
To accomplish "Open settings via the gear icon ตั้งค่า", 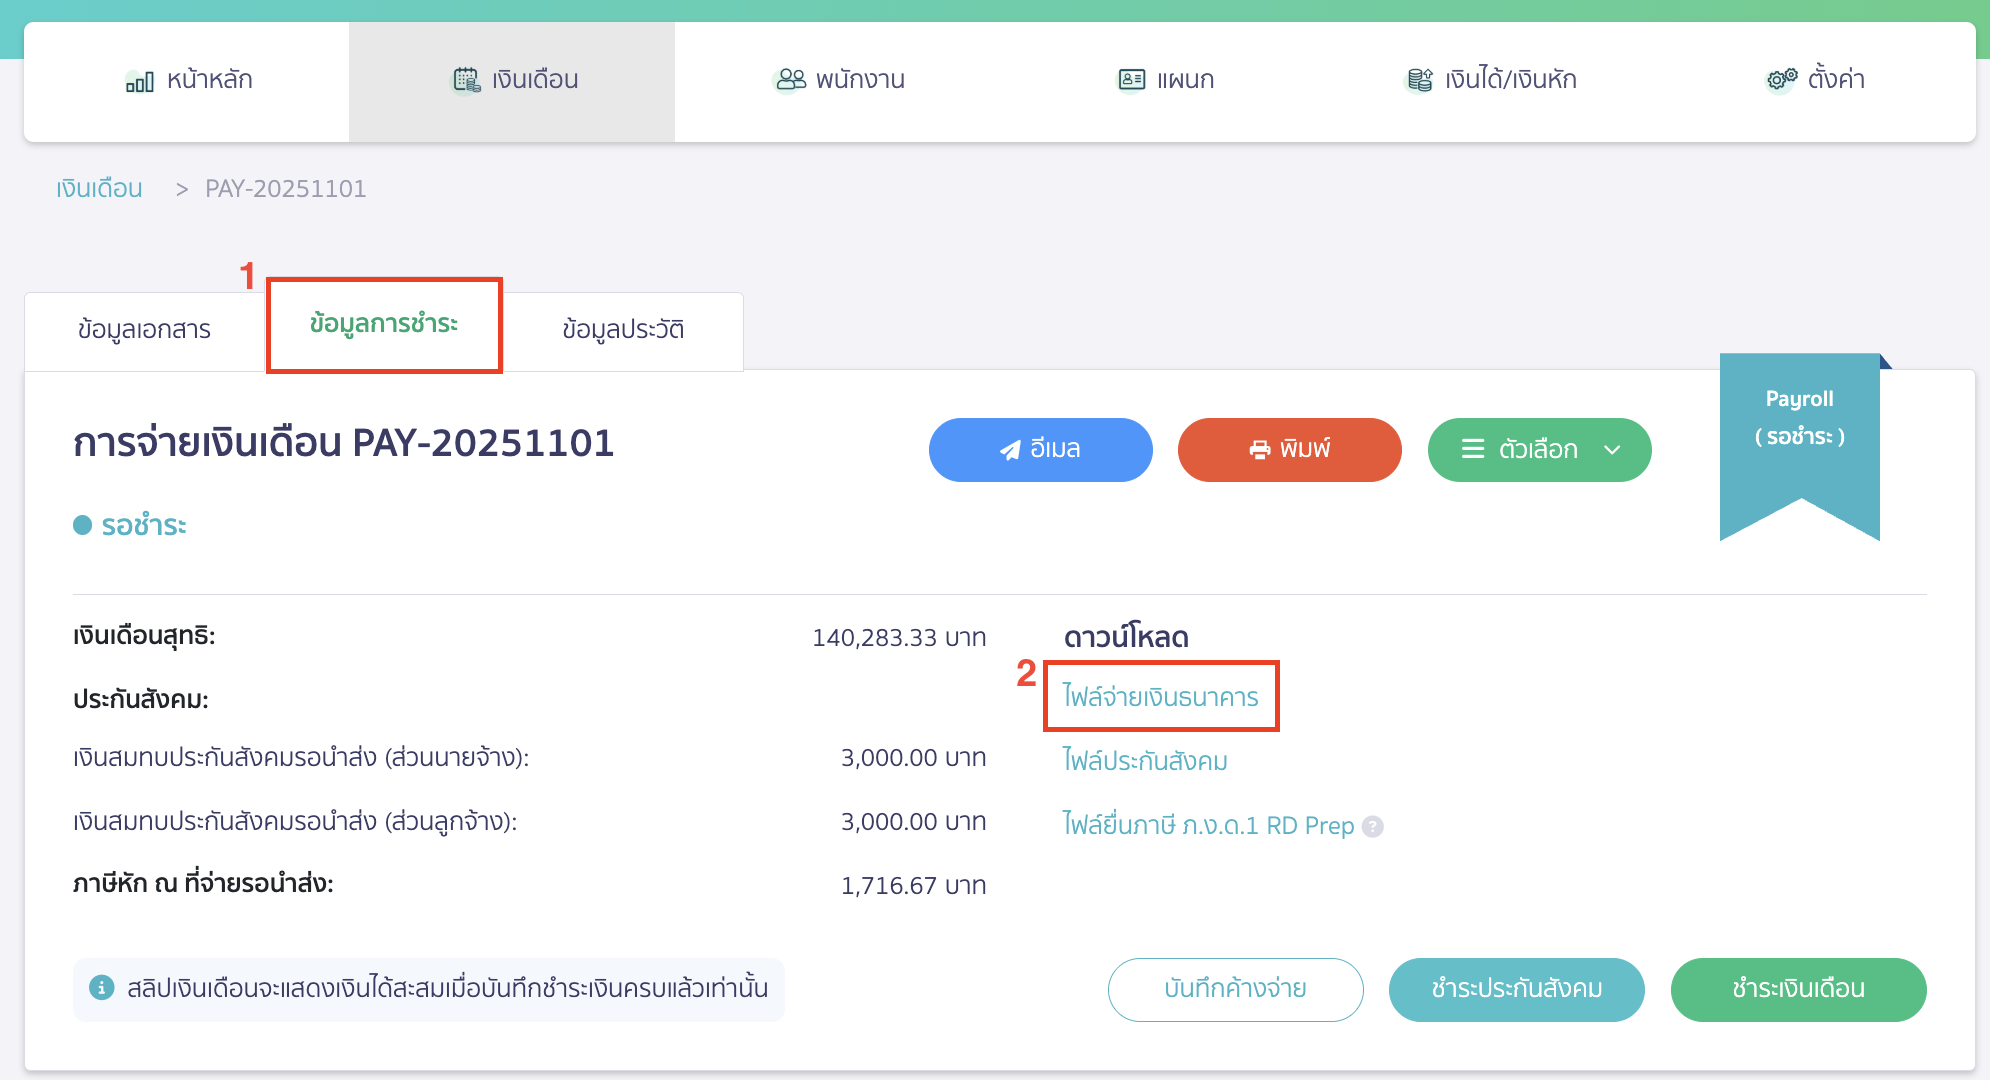I will pos(1777,78).
